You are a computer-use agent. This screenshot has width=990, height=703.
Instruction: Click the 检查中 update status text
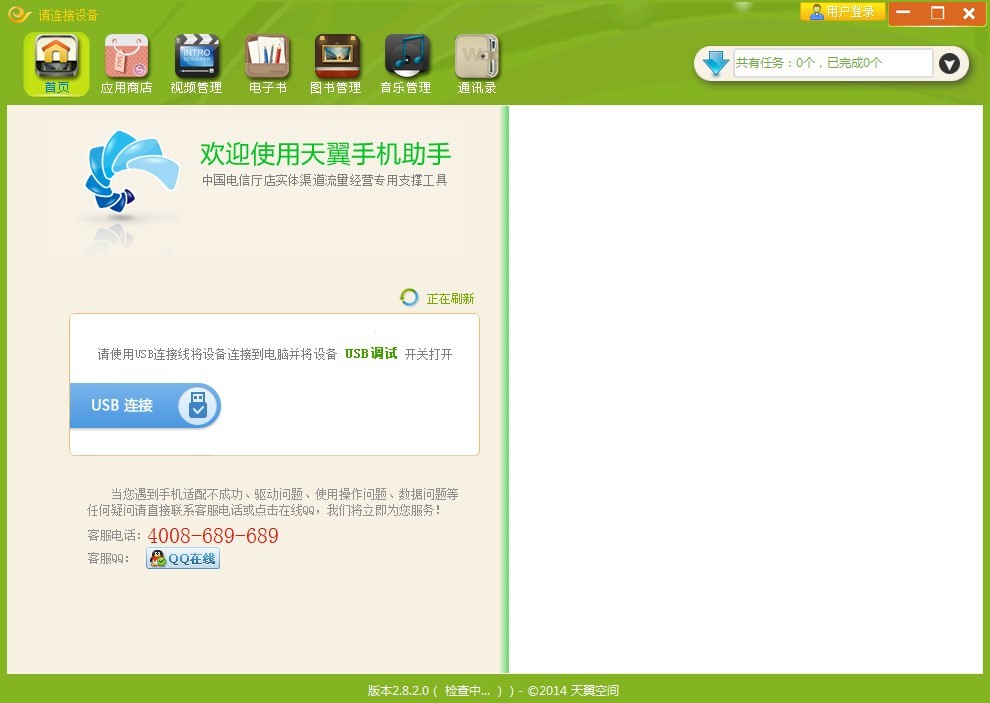(x=467, y=690)
